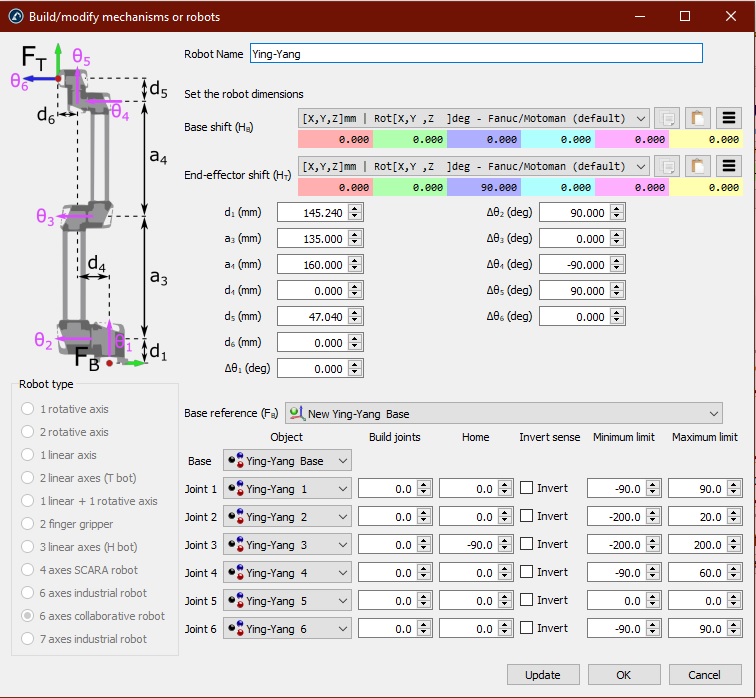Click the Base shift paste clipboard icon
The width and height of the screenshot is (756, 698).
pos(699,118)
